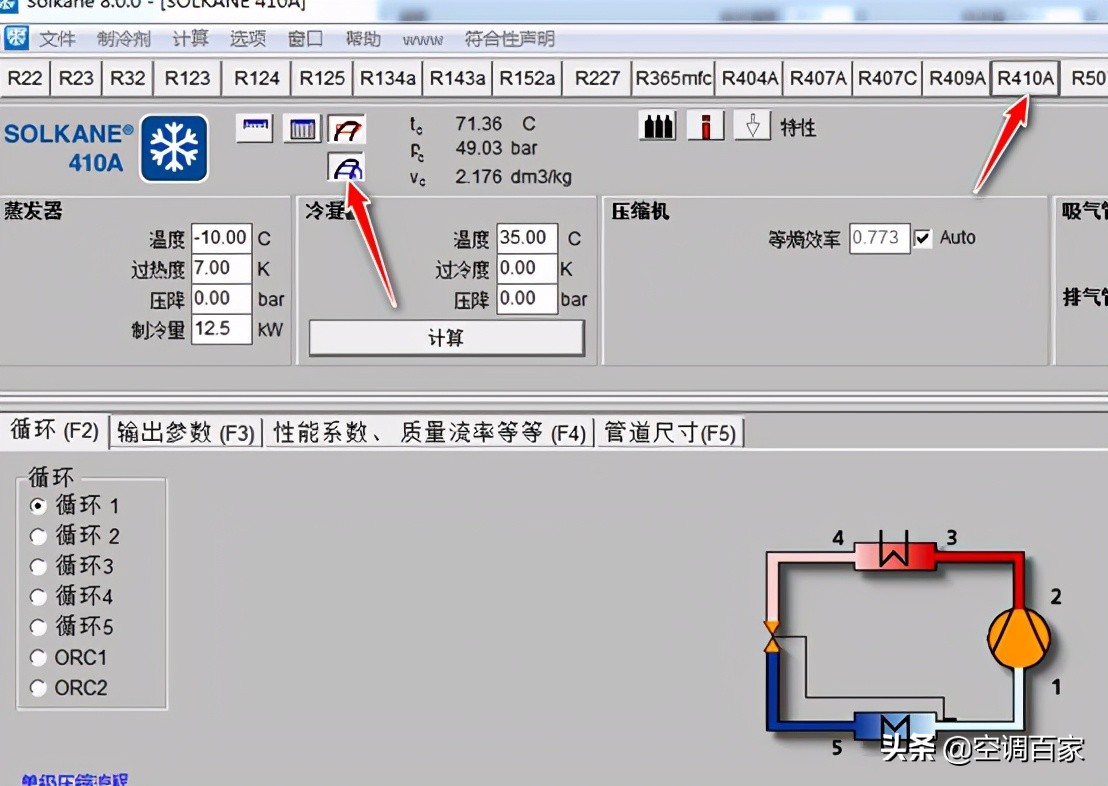
Task: Click the 制冷量 field showing 12.5
Action: (221, 329)
